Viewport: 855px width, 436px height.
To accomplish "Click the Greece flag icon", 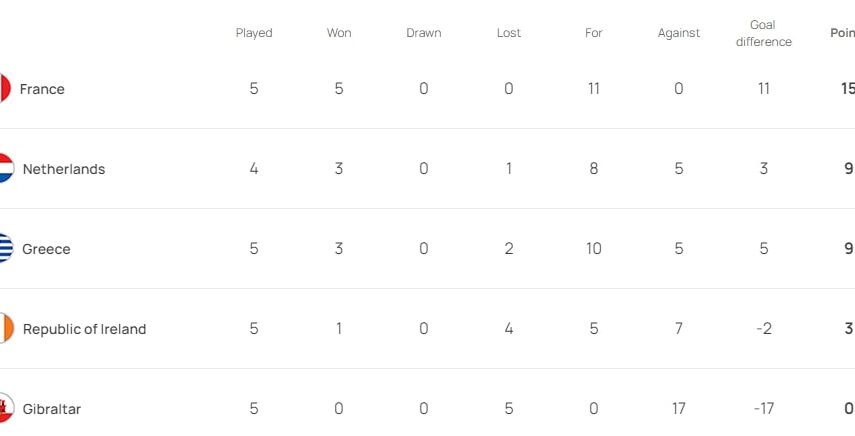I will click(x=6, y=249).
